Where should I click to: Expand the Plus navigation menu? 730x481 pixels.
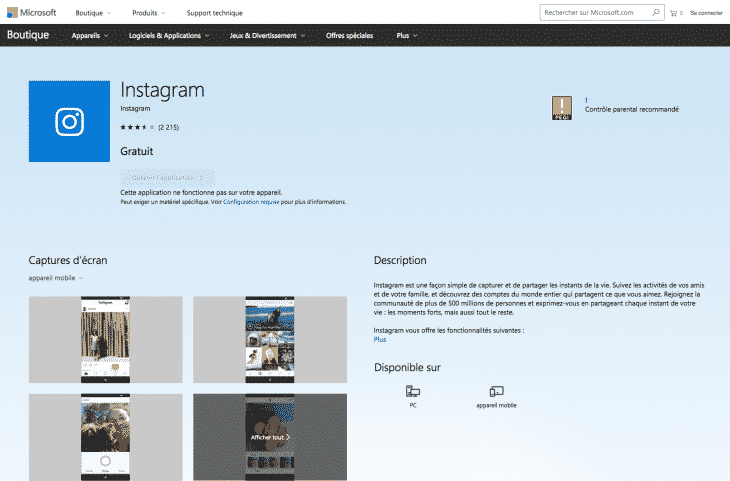(407, 35)
